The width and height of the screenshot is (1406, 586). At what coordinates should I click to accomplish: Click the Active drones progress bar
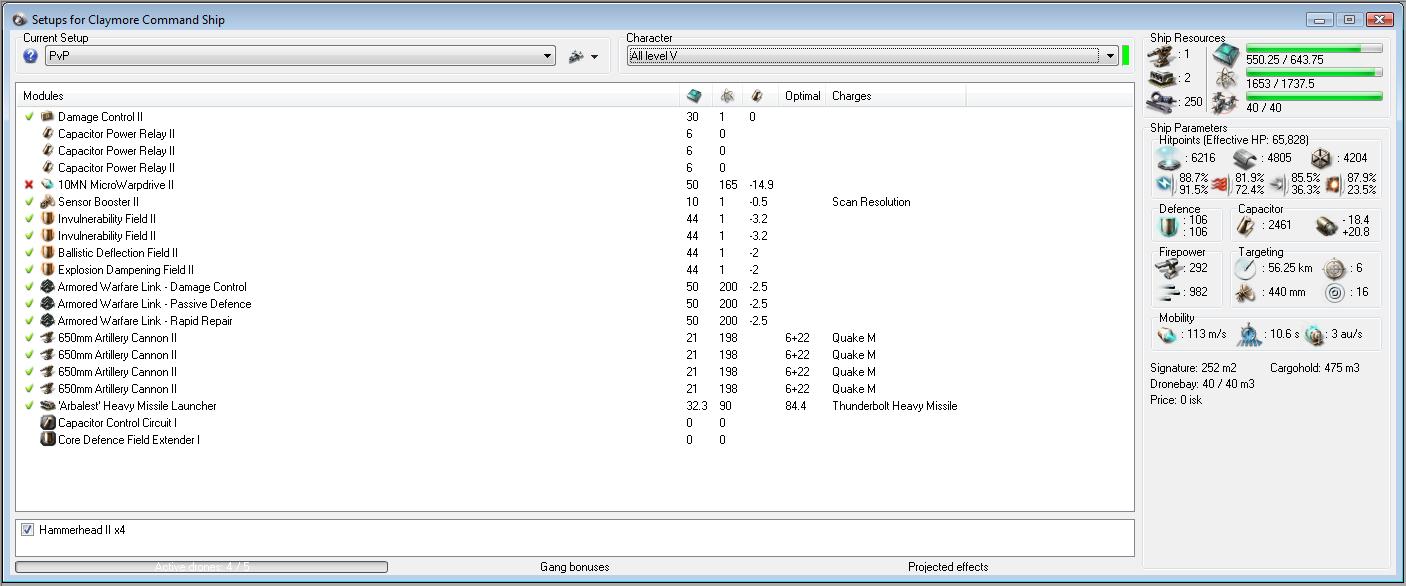[202, 567]
